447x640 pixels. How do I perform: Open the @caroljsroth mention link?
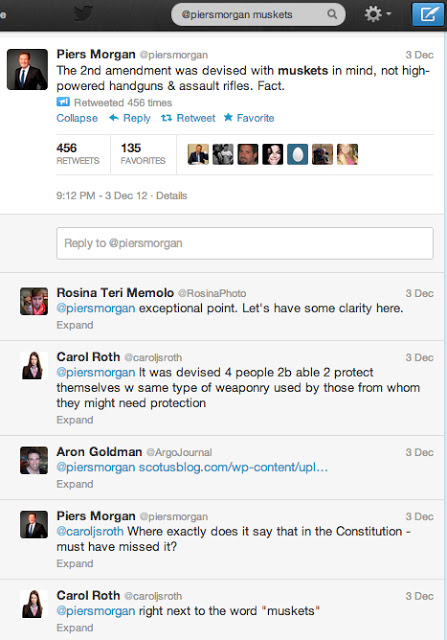point(90,531)
